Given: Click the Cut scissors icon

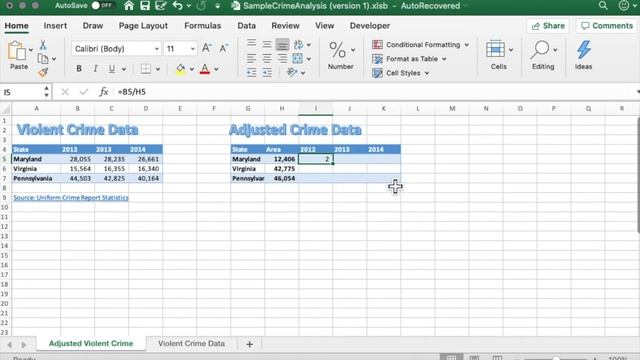Looking at the screenshot, I should [x=43, y=45].
